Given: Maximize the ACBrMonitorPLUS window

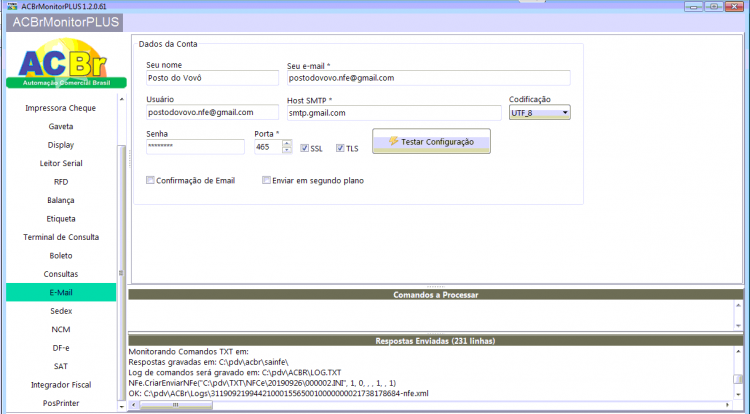Looking at the screenshot, I should (x=714, y=6).
